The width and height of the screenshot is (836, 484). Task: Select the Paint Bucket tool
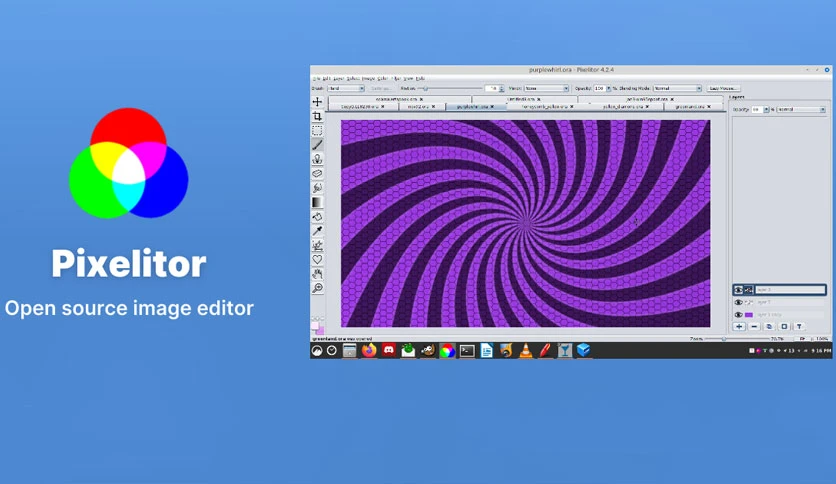(317, 217)
